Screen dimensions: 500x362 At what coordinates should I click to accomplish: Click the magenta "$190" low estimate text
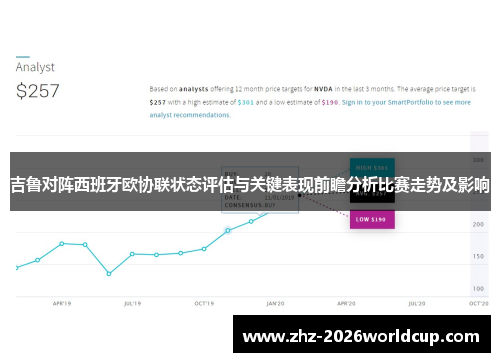coord(330,102)
